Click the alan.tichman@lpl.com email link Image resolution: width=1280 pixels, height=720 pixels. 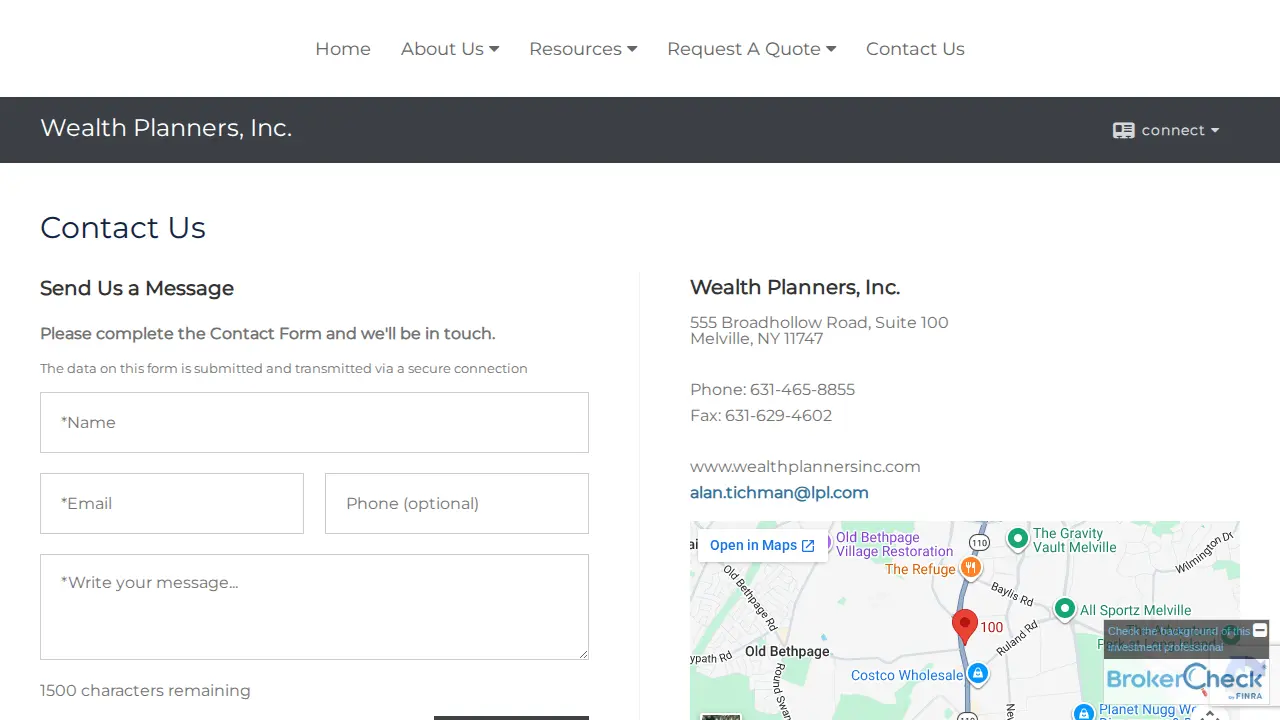point(779,492)
